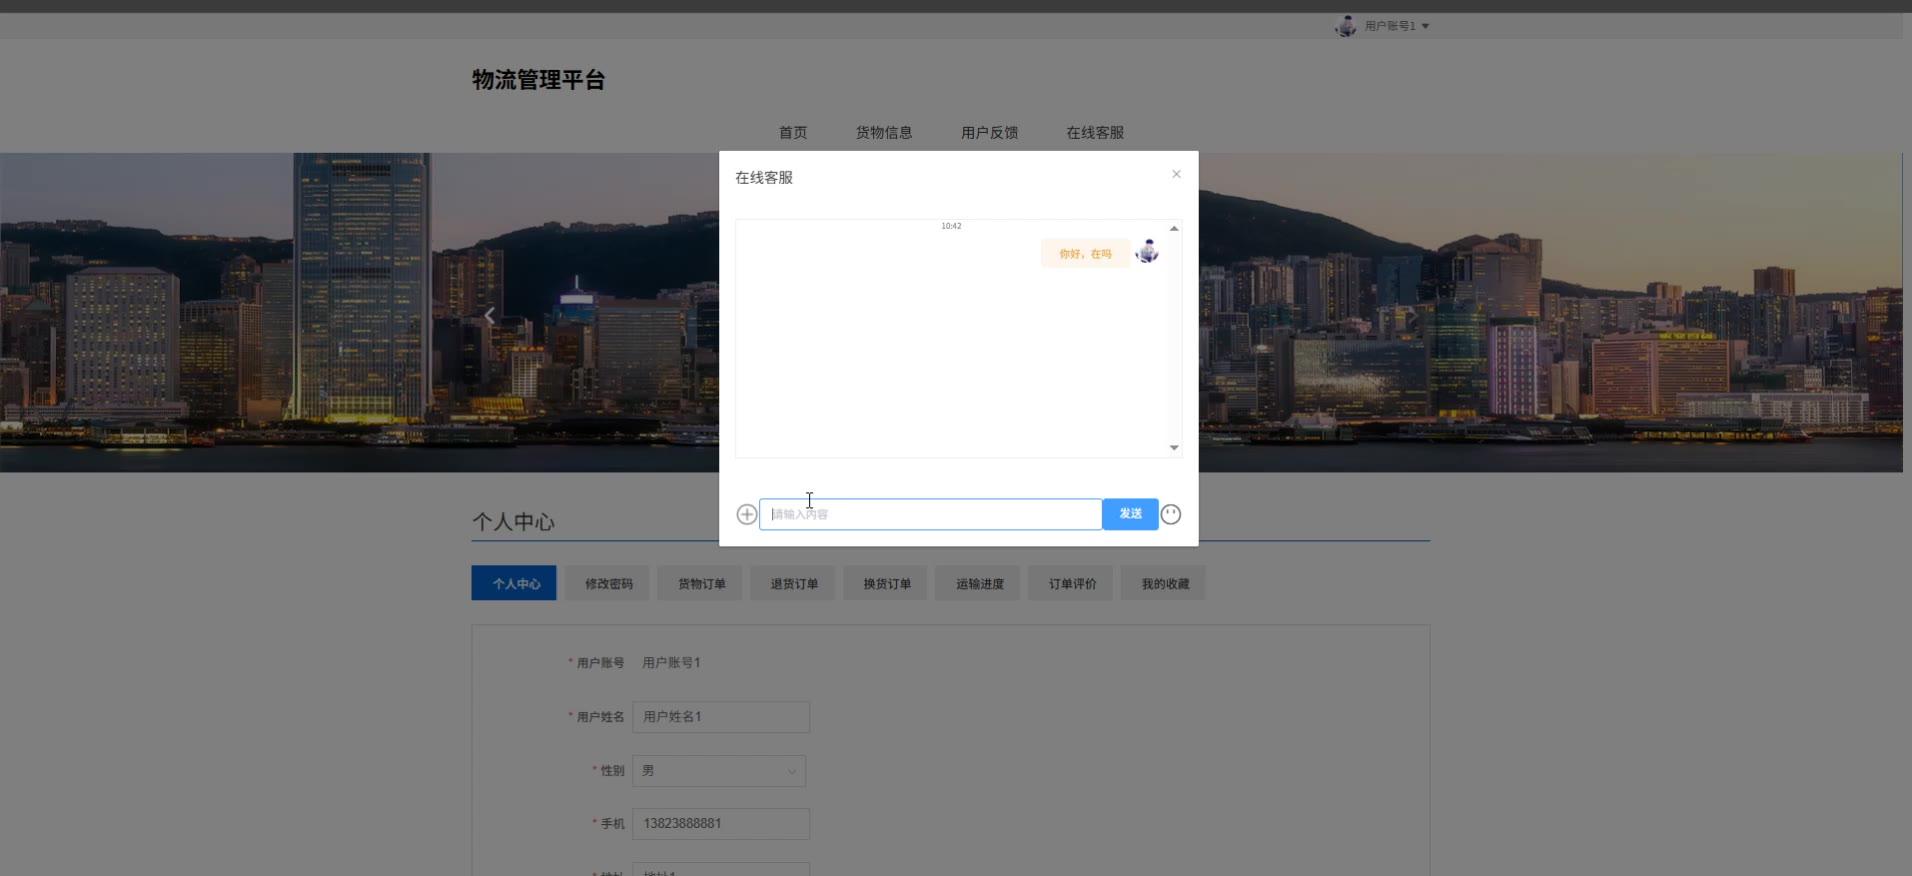
Task: Open the emoji picker icon
Action: [x=1171, y=514]
